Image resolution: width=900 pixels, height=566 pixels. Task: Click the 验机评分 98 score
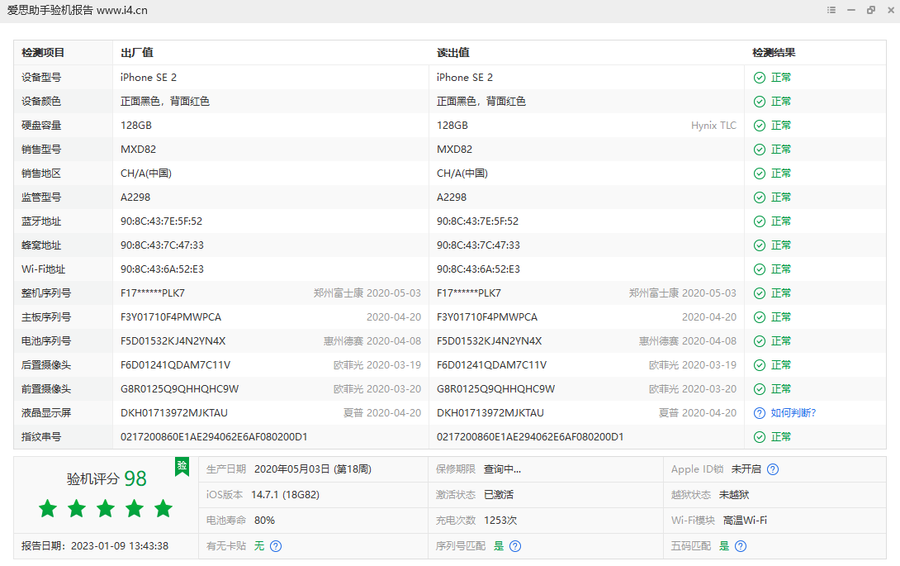click(x=107, y=479)
